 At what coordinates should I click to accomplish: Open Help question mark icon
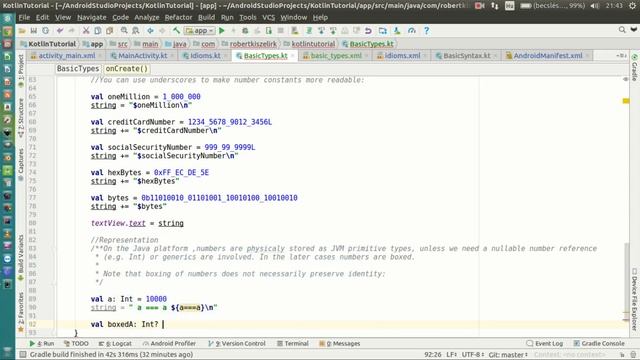(426, 31)
